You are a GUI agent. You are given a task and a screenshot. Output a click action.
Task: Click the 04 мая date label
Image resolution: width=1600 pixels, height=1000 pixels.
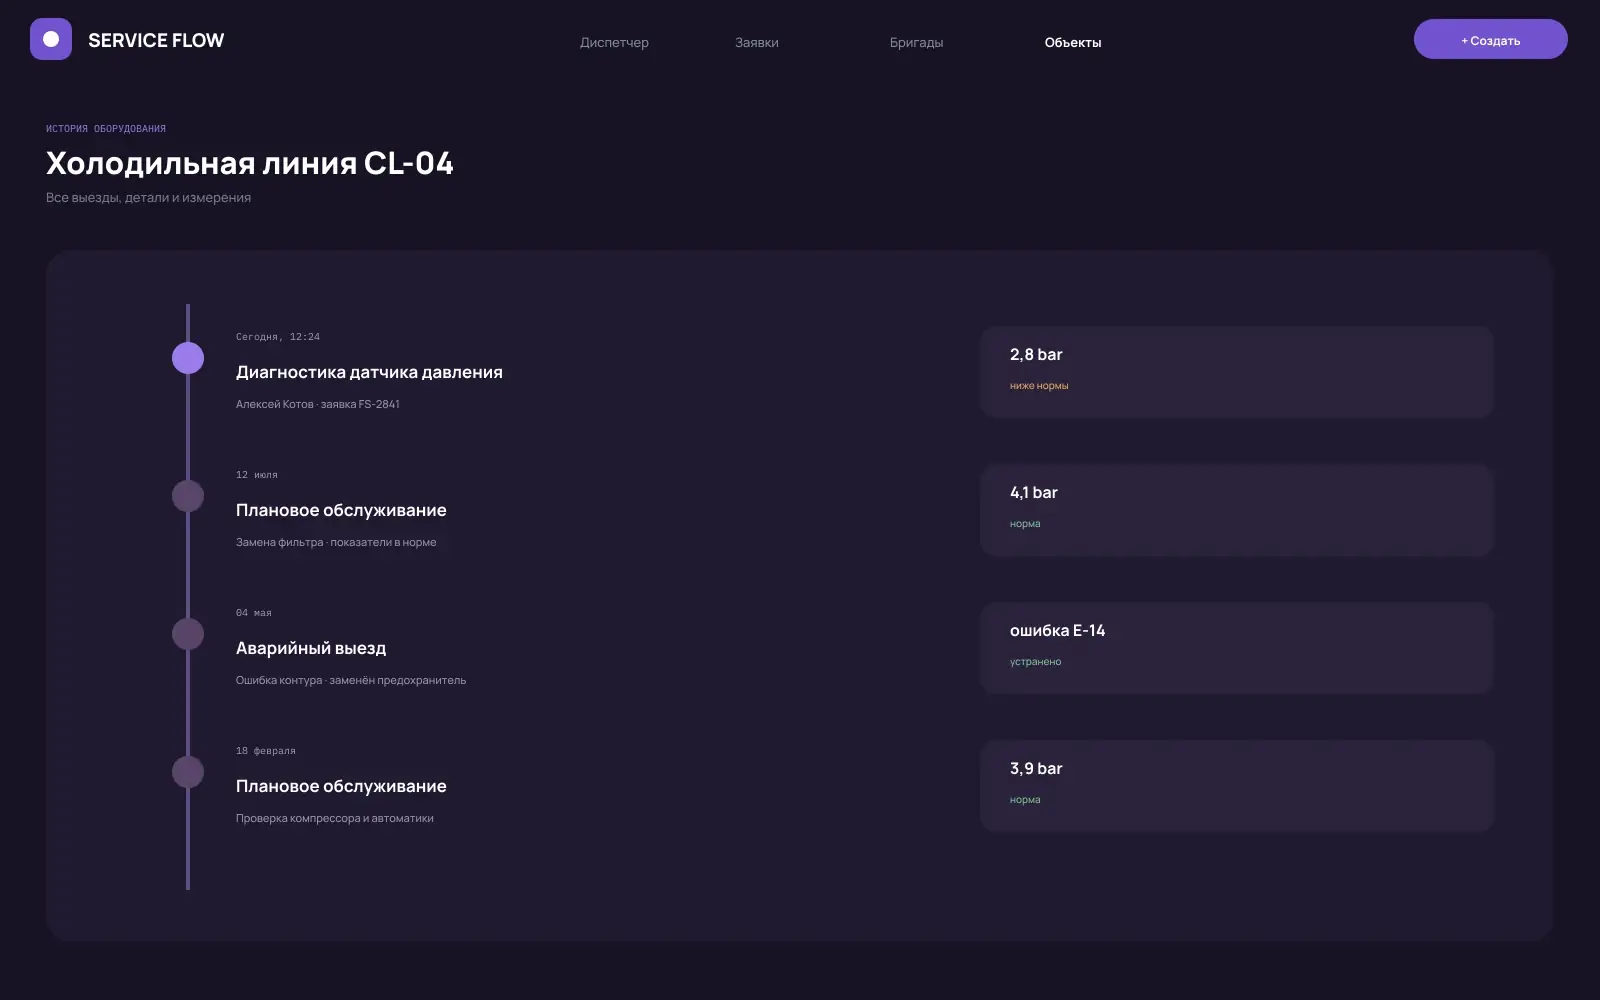pyautogui.click(x=254, y=613)
